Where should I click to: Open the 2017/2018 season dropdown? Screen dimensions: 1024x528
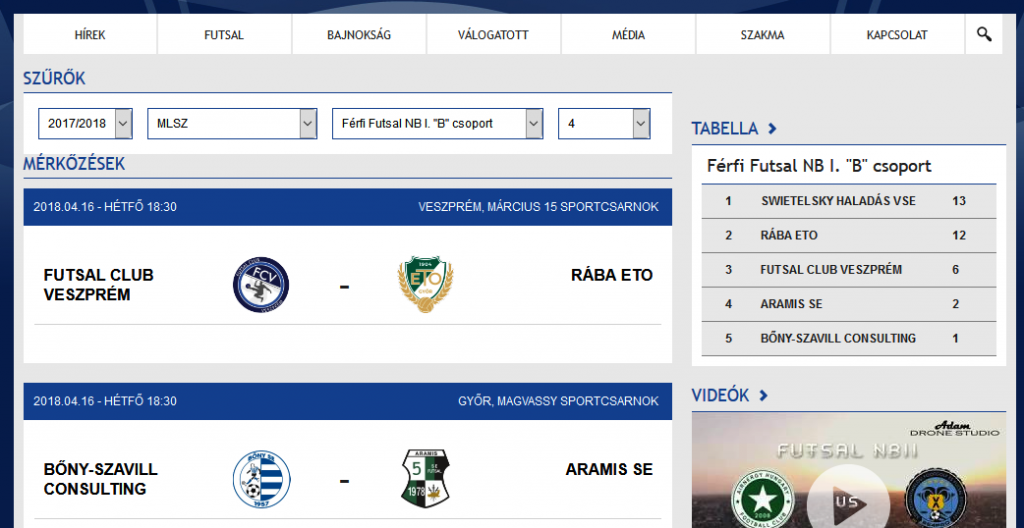(x=86, y=124)
